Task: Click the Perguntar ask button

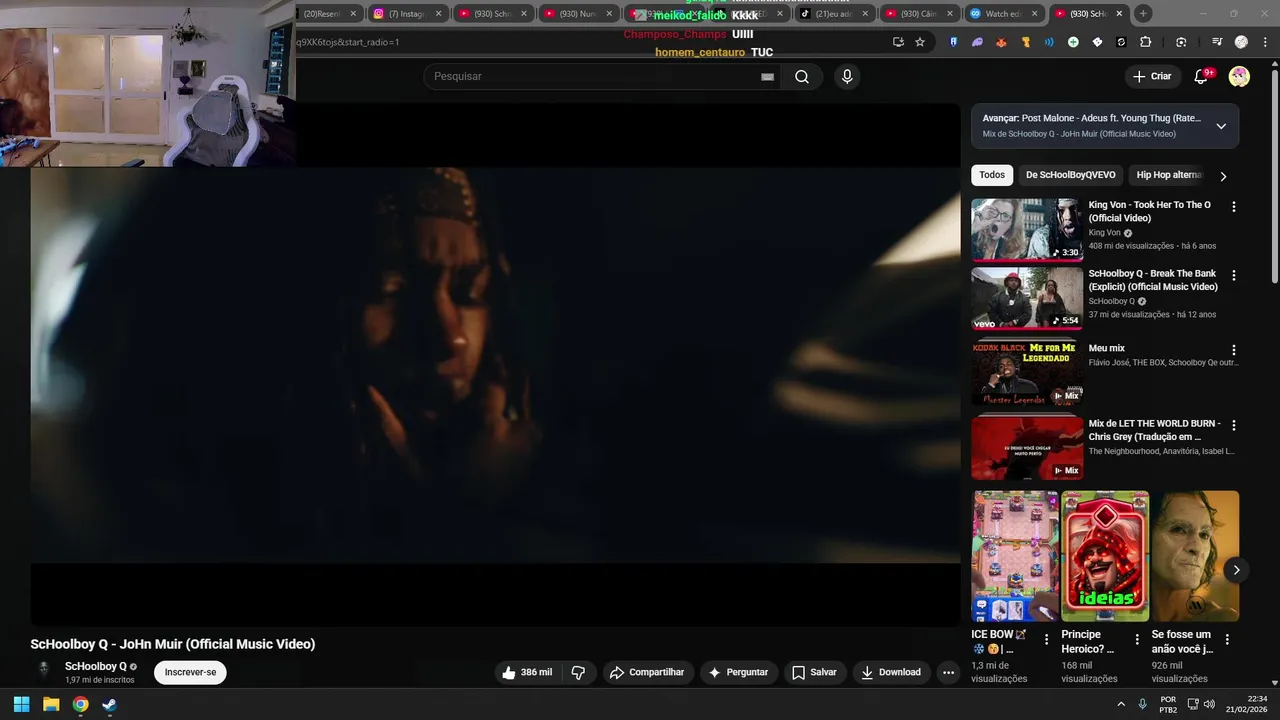Action: [x=738, y=672]
